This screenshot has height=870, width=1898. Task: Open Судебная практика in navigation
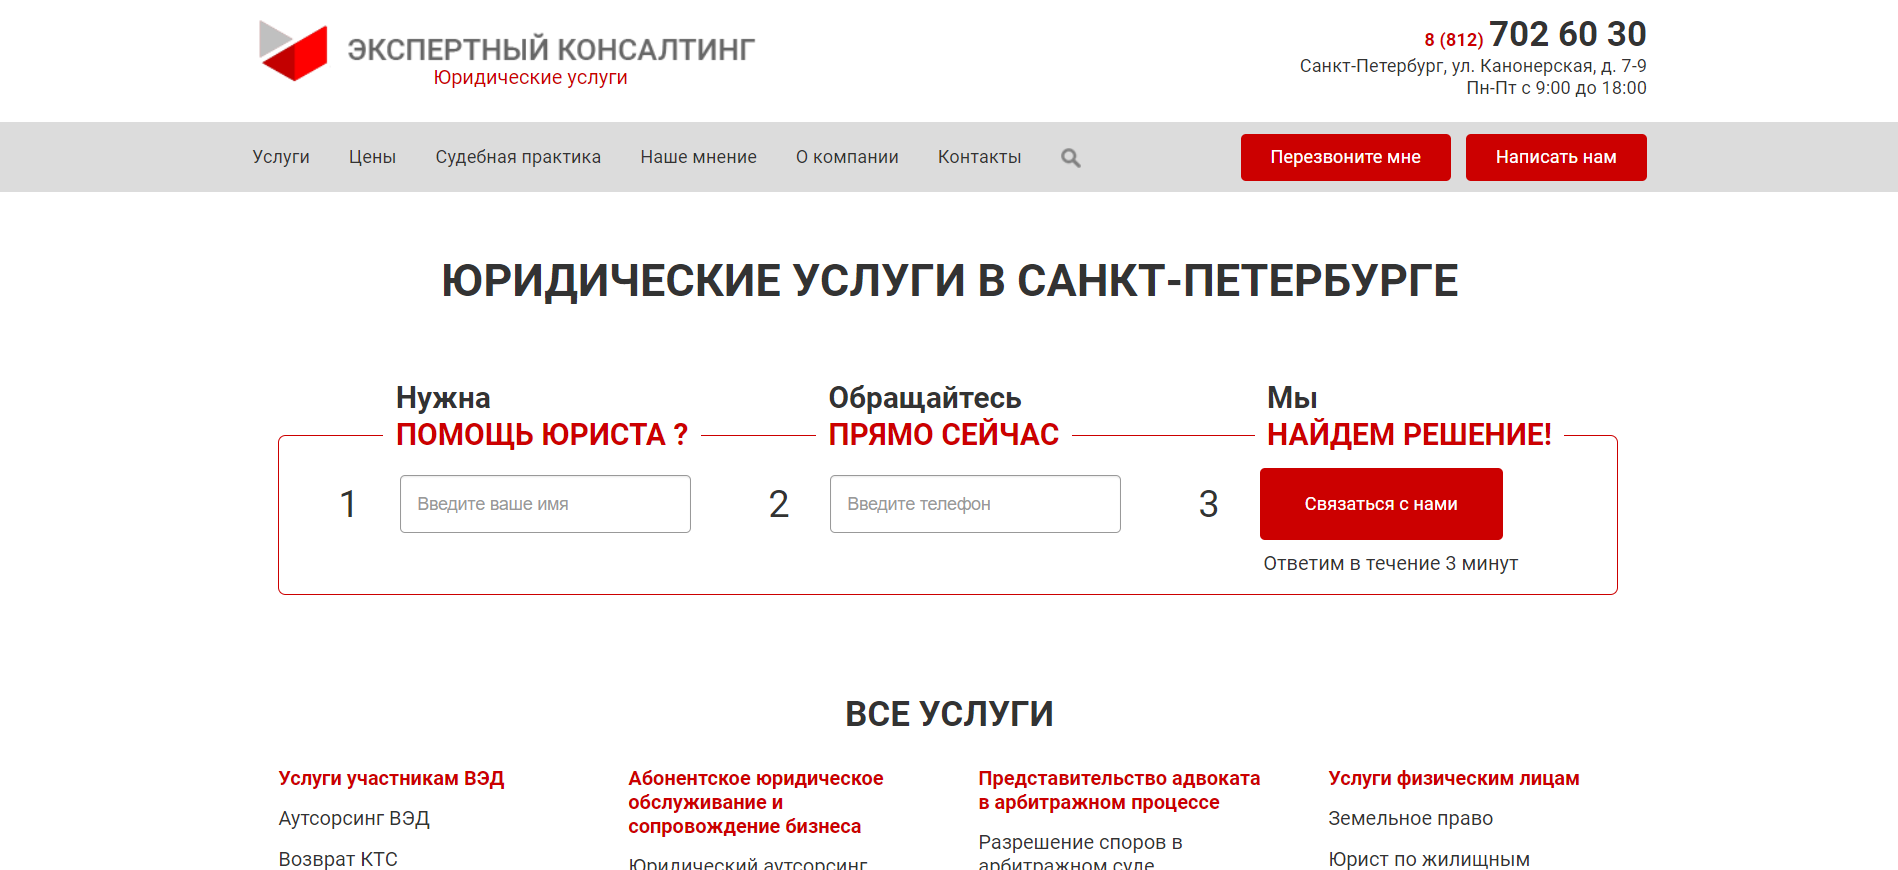[518, 157]
